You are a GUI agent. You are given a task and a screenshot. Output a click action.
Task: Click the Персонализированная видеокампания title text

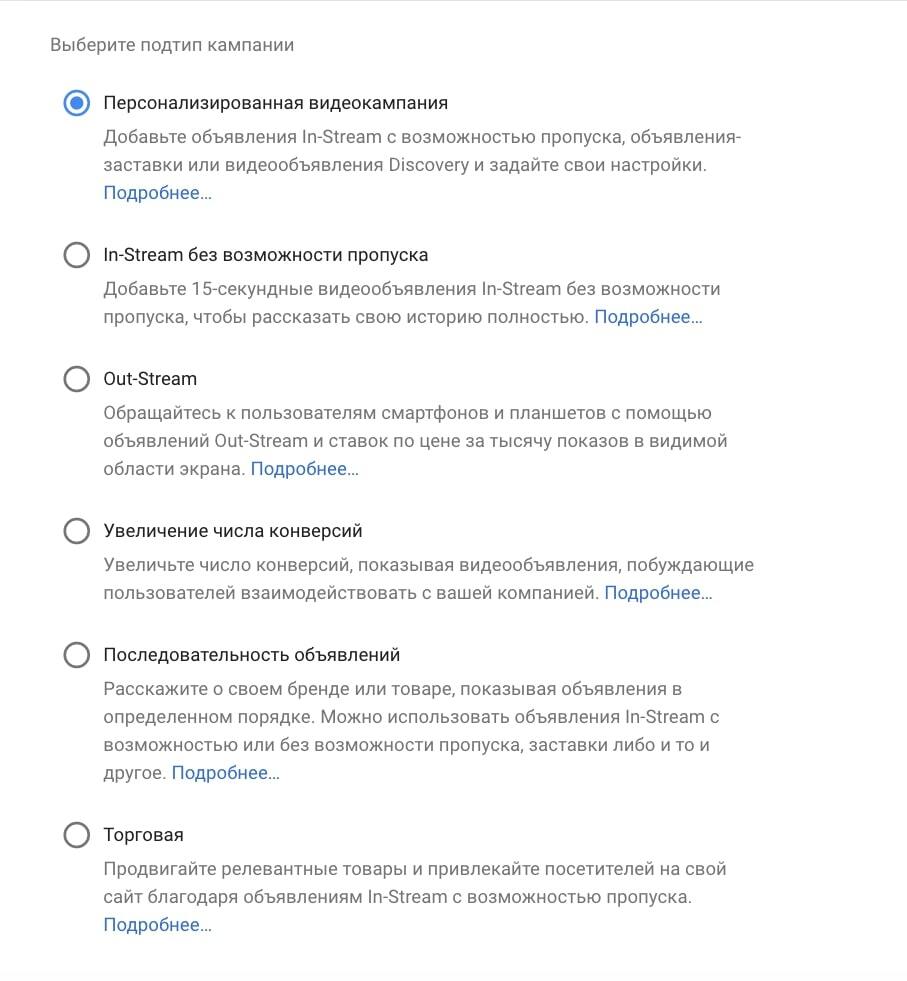click(276, 103)
